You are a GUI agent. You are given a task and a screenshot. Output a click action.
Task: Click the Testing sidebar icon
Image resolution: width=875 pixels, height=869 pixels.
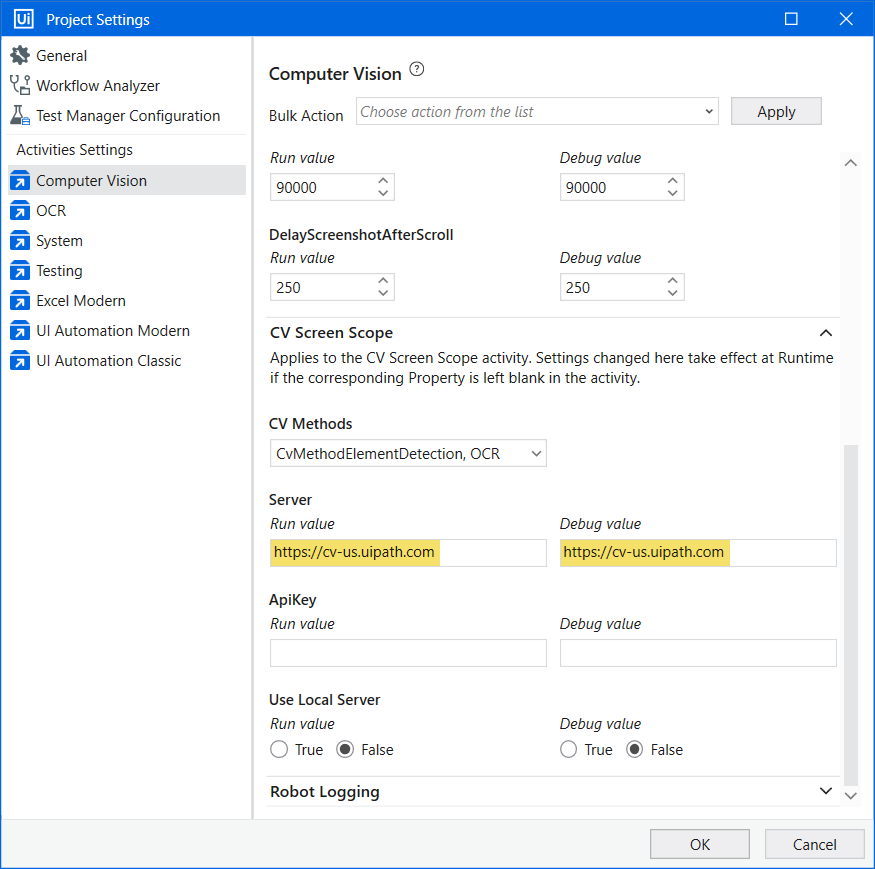20,271
